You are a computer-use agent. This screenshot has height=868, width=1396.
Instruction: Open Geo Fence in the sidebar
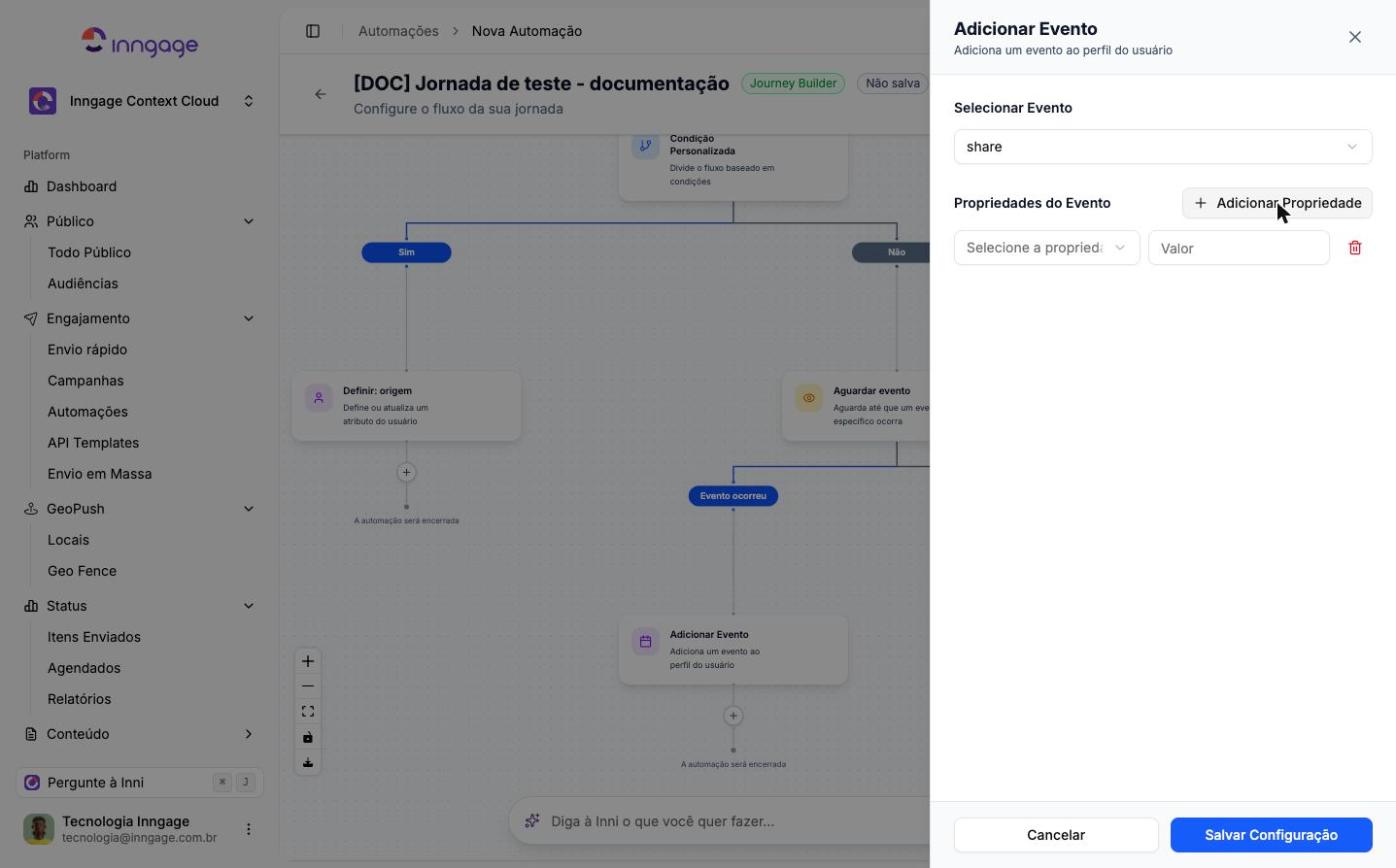82,571
